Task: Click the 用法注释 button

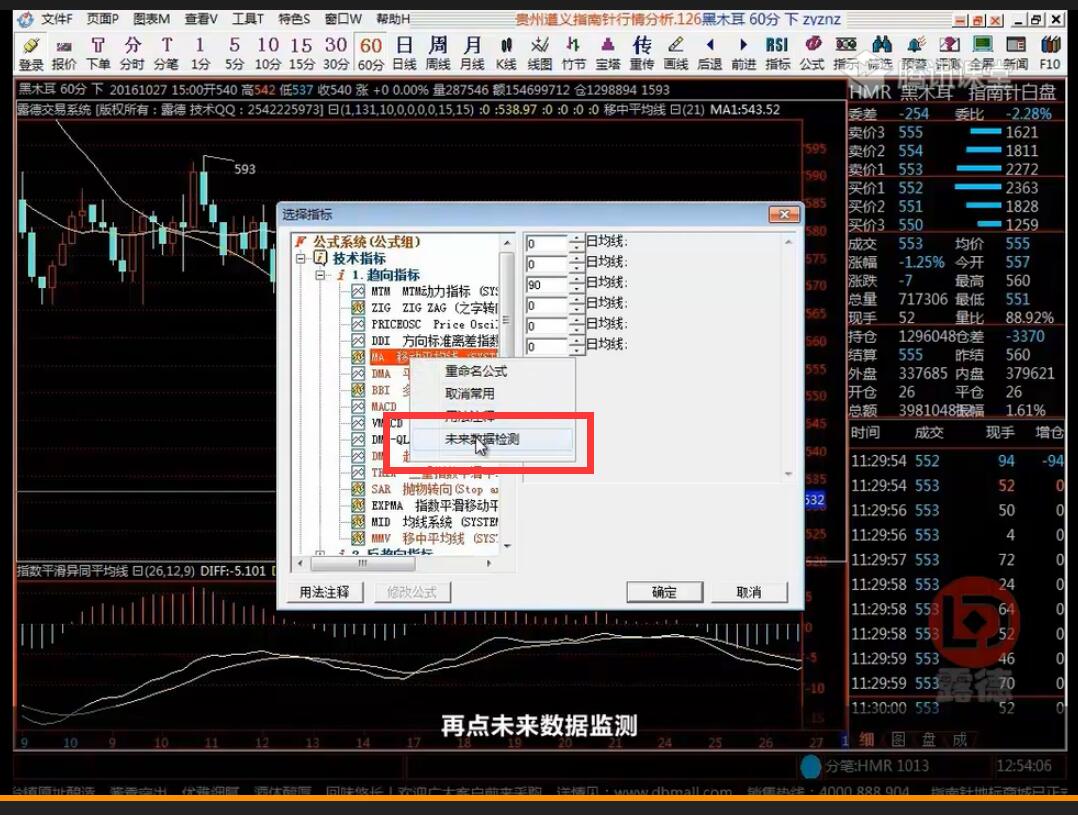Action: (x=324, y=592)
